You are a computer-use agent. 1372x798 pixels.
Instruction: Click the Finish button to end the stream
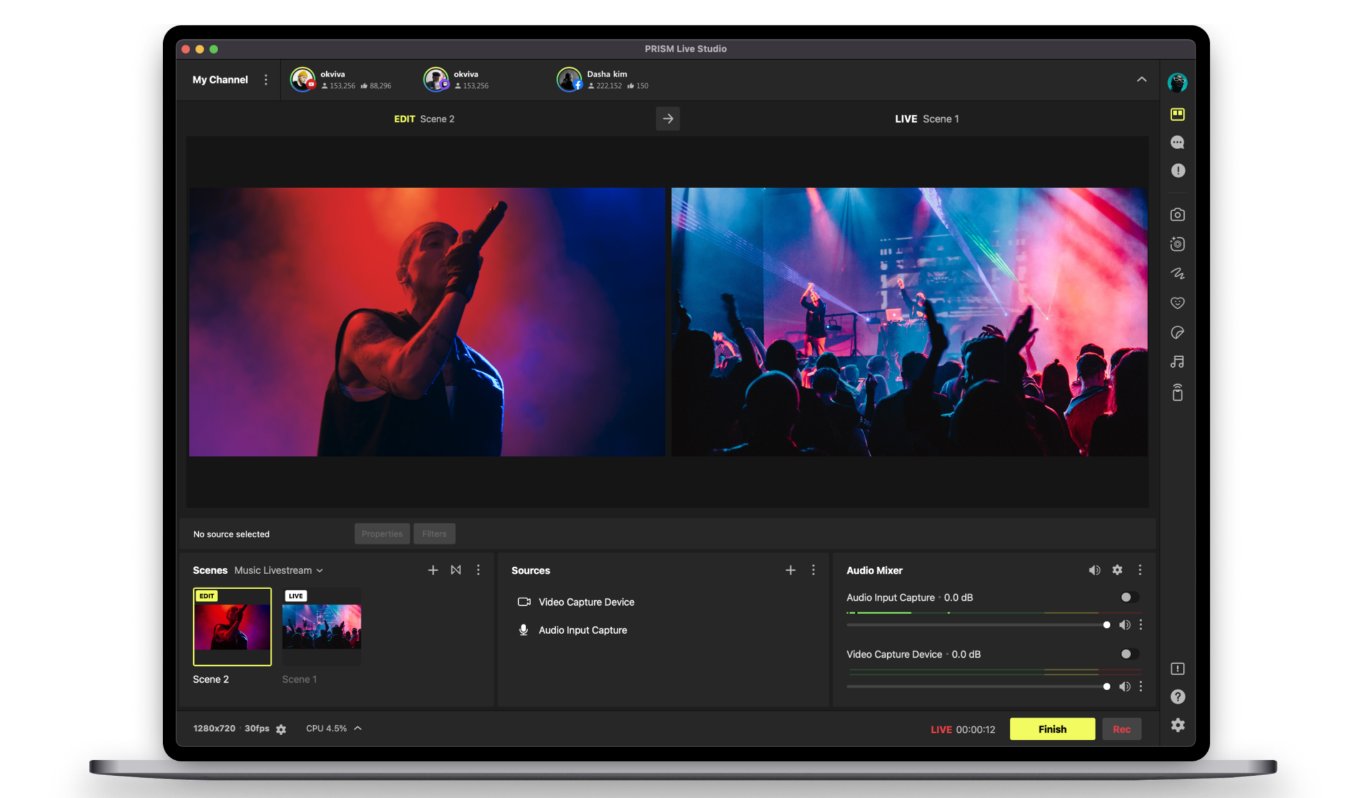(x=1052, y=729)
